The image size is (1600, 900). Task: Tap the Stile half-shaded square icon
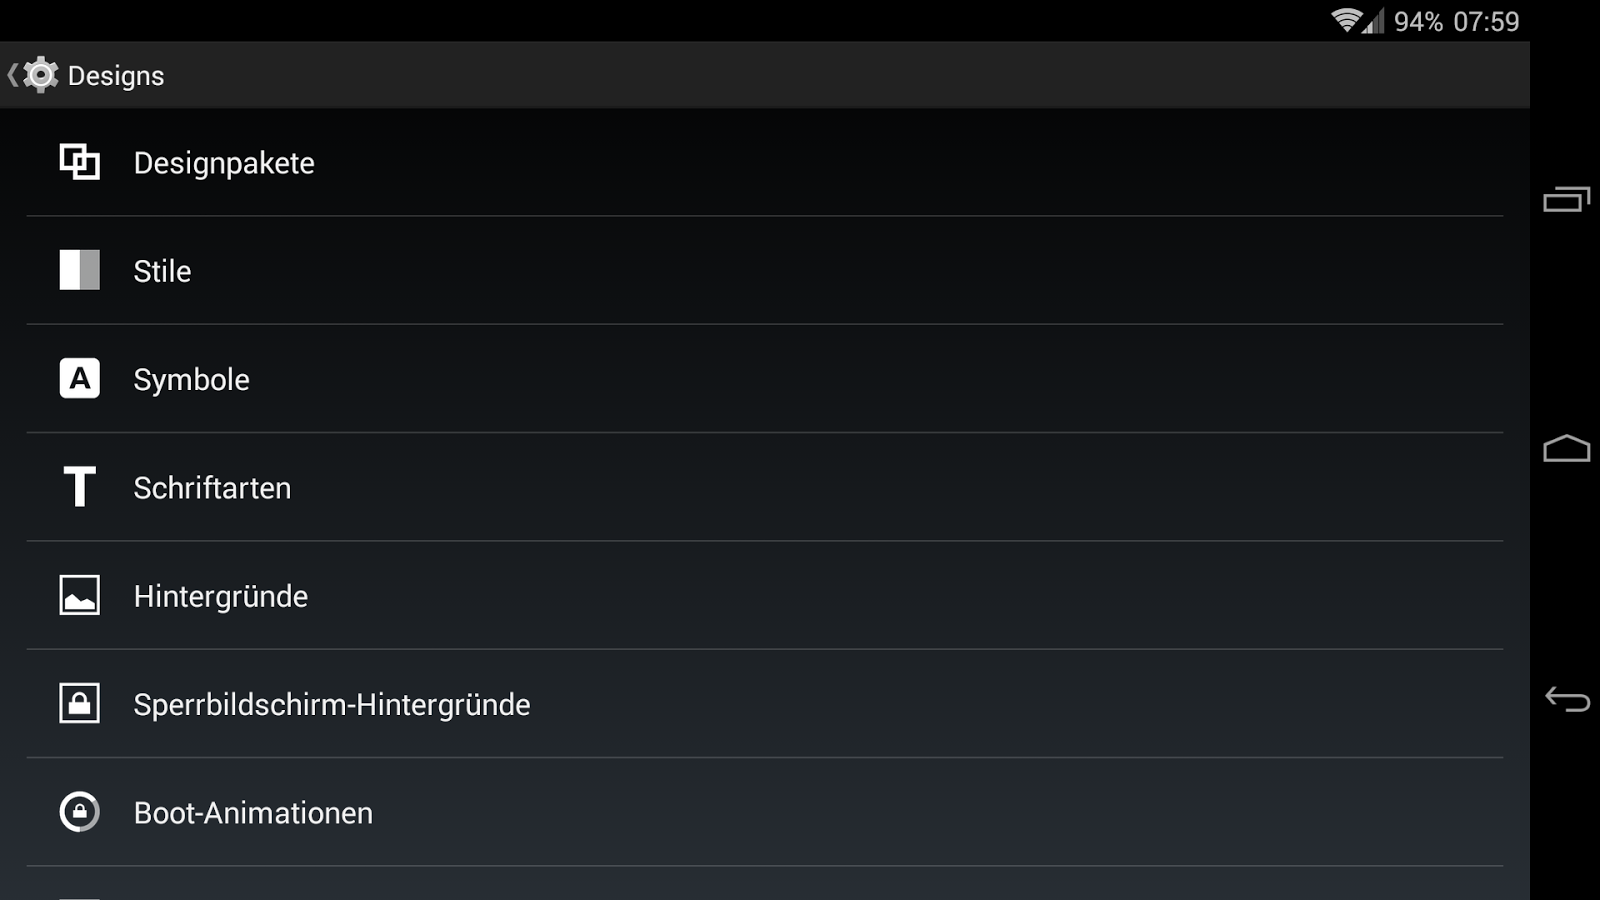(79, 270)
